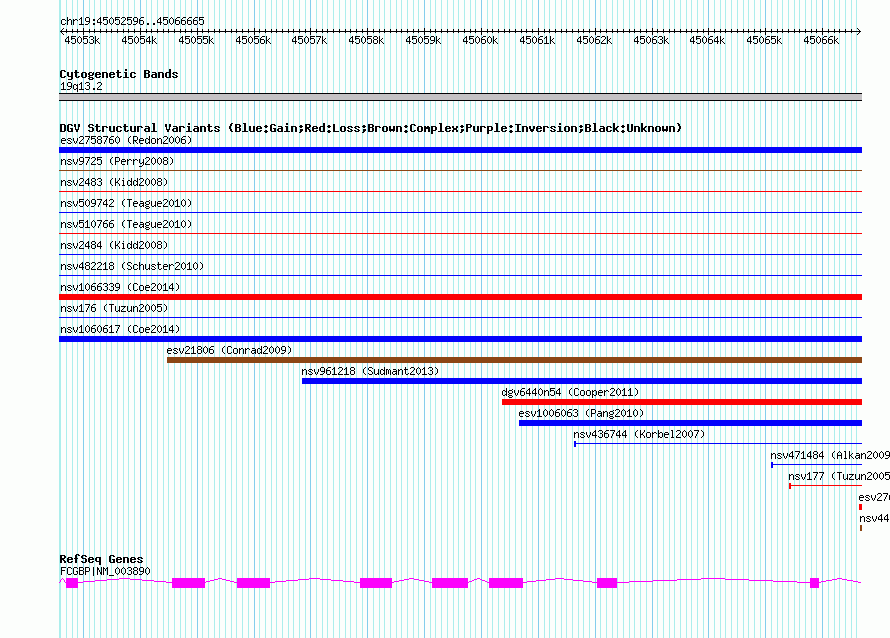Click the FCGBP|NM_003890 gene label
The width and height of the screenshot is (890, 638).
click(105, 571)
